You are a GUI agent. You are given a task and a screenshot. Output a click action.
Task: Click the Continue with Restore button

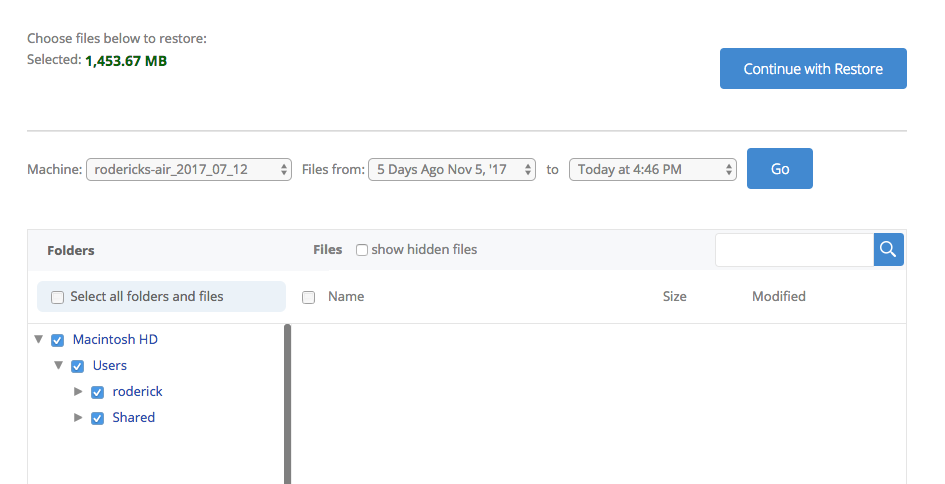click(x=813, y=69)
